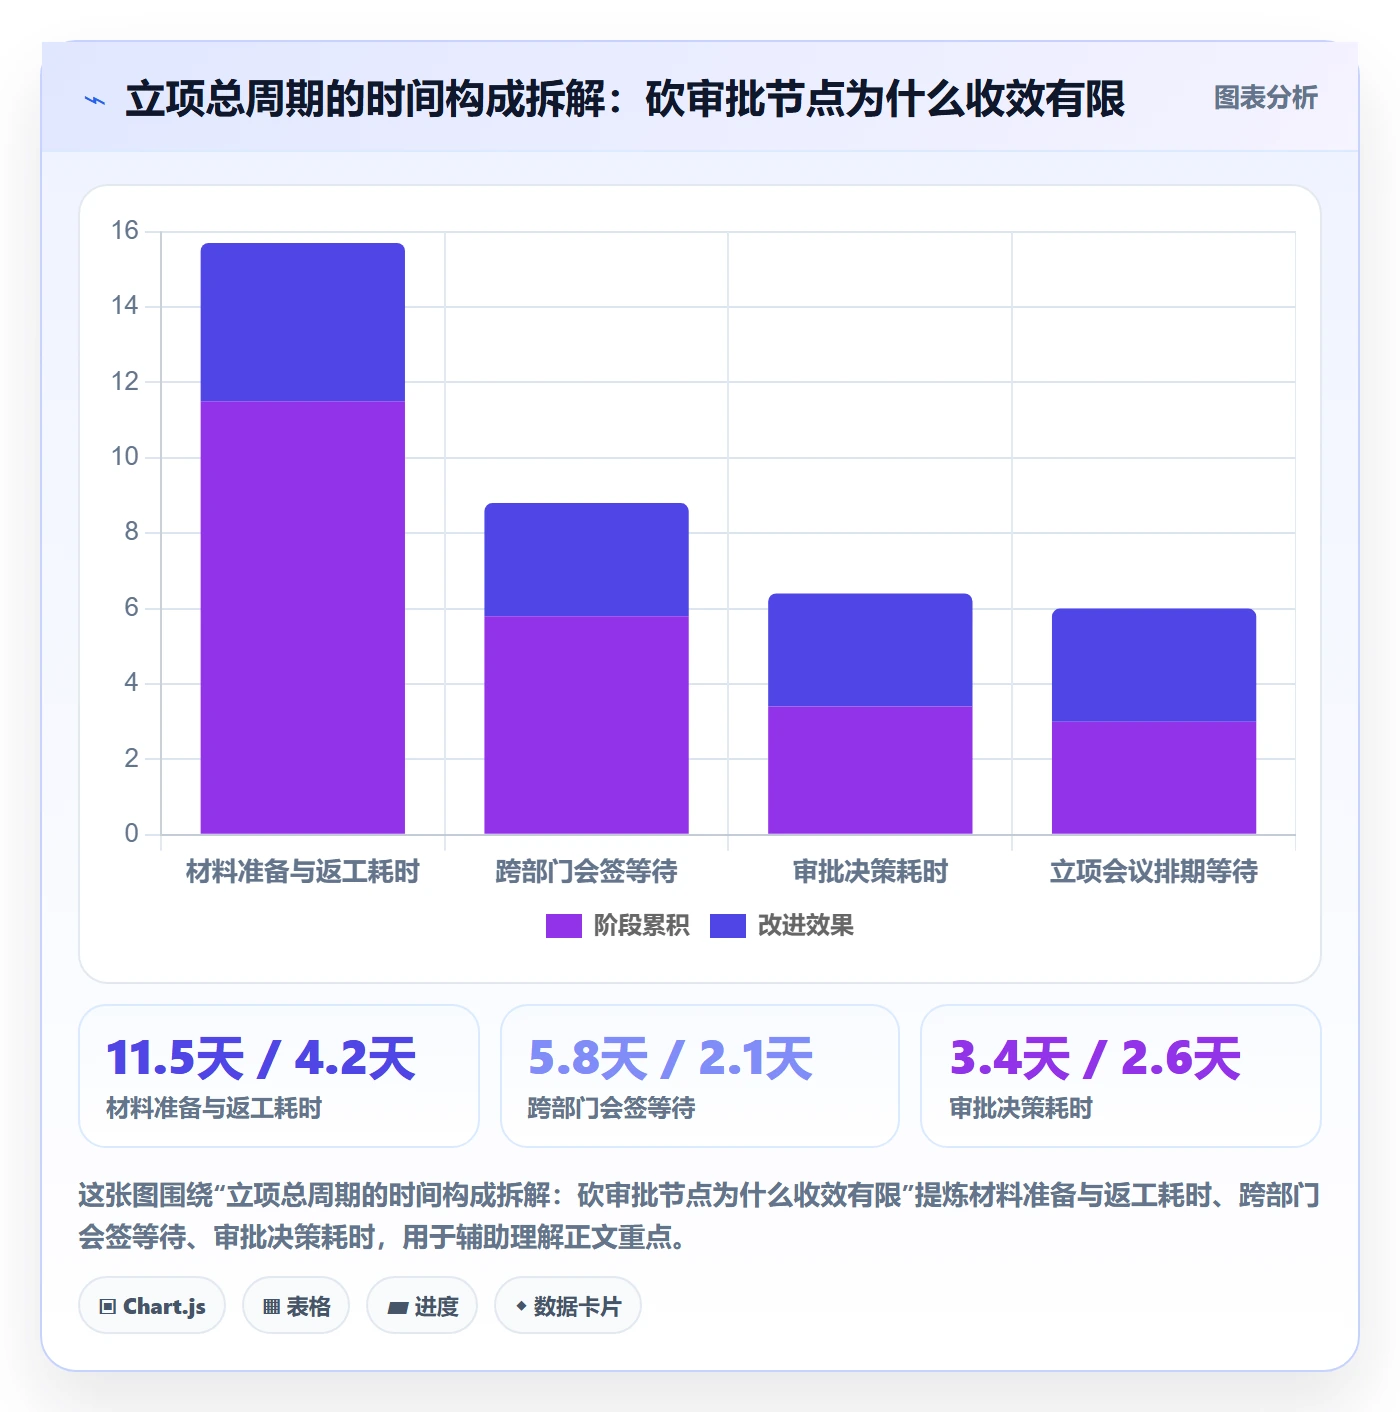
Task: Click the 审批决策耗时 x-axis label
Action: 870,872
